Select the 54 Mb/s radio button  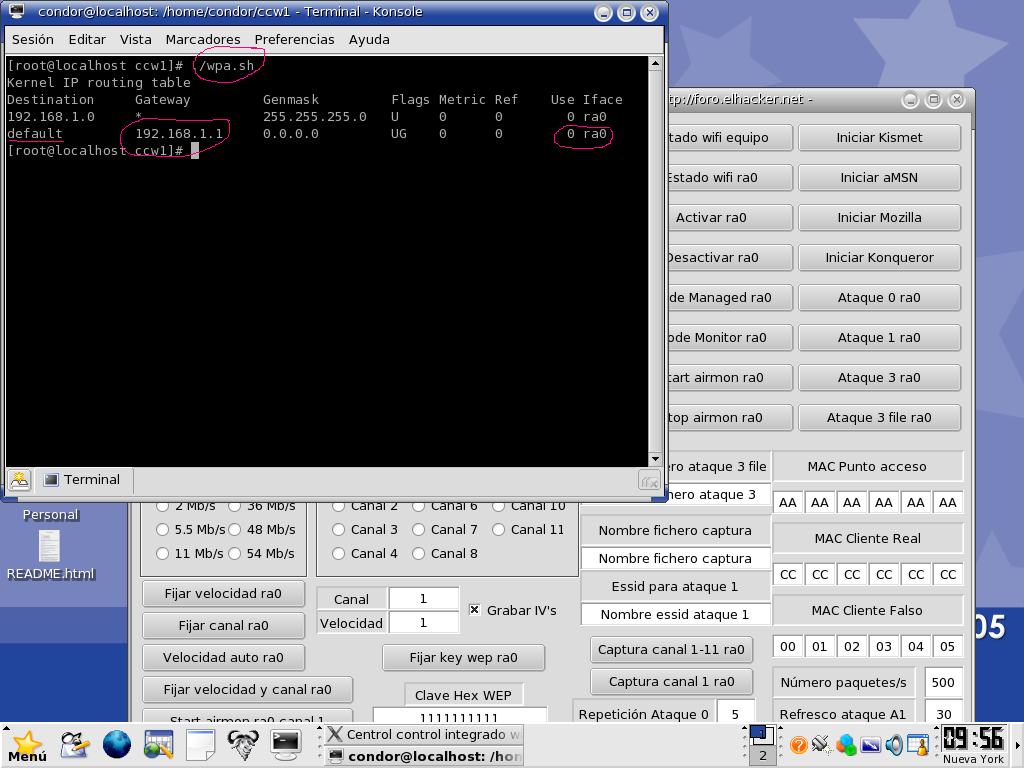234,554
